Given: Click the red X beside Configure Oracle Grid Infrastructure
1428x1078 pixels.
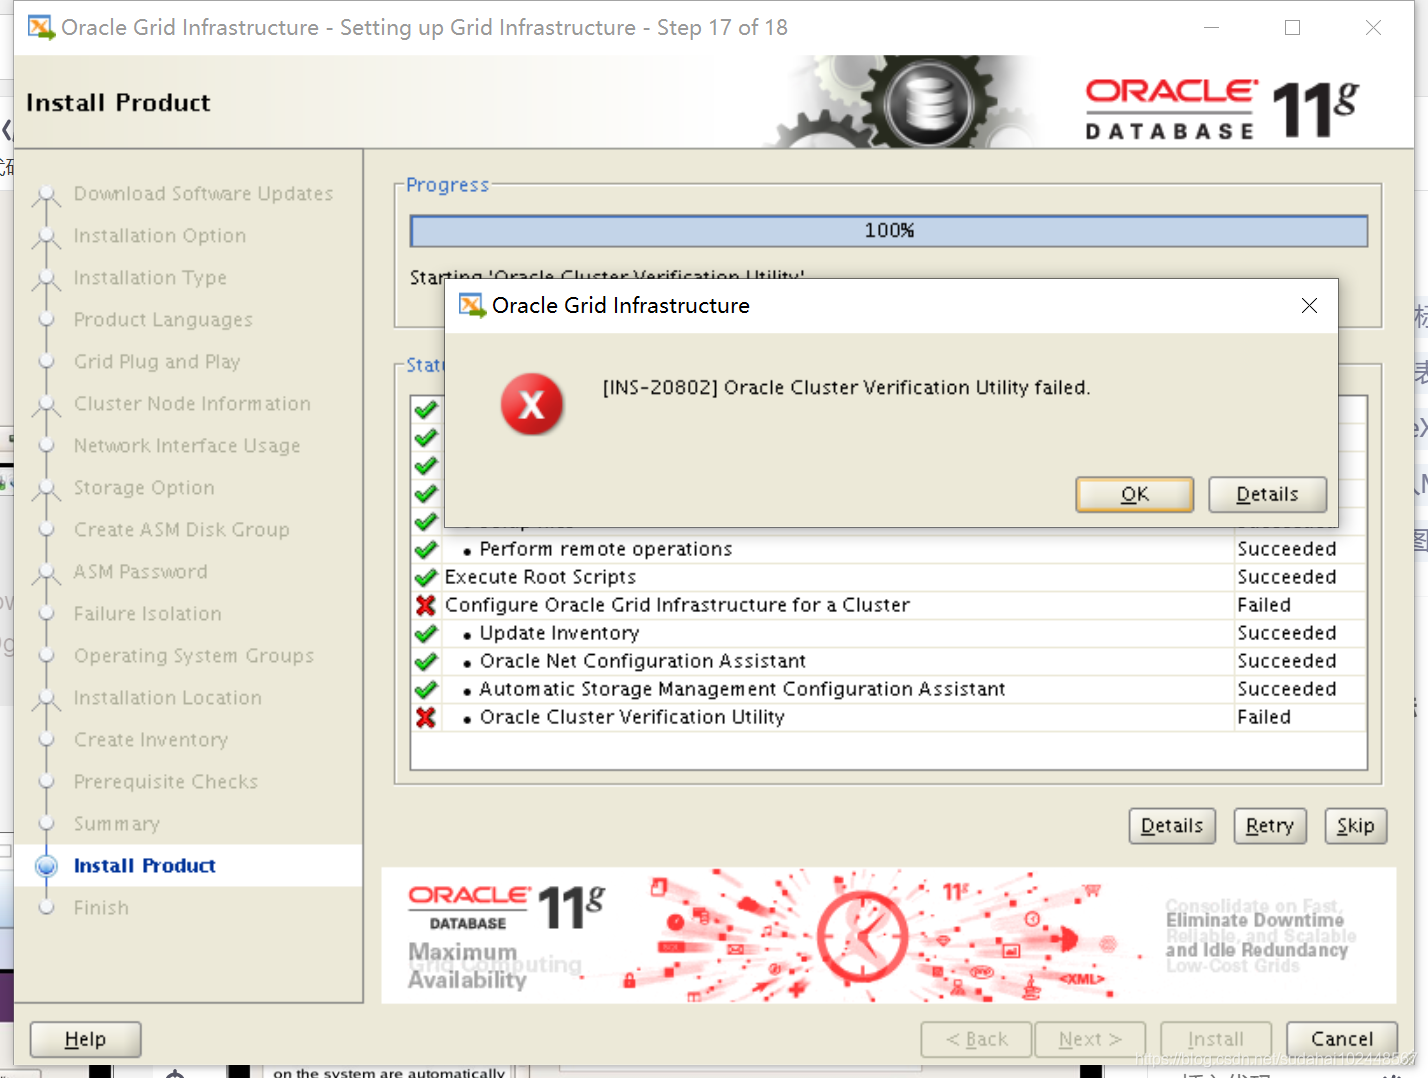Looking at the screenshot, I should pos(426,605).
